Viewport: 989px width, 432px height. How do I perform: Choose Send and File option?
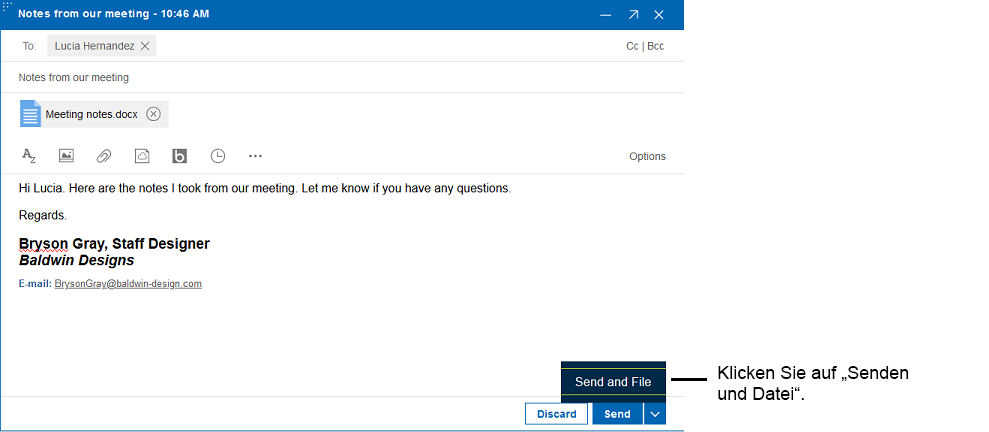click(613, 382)
